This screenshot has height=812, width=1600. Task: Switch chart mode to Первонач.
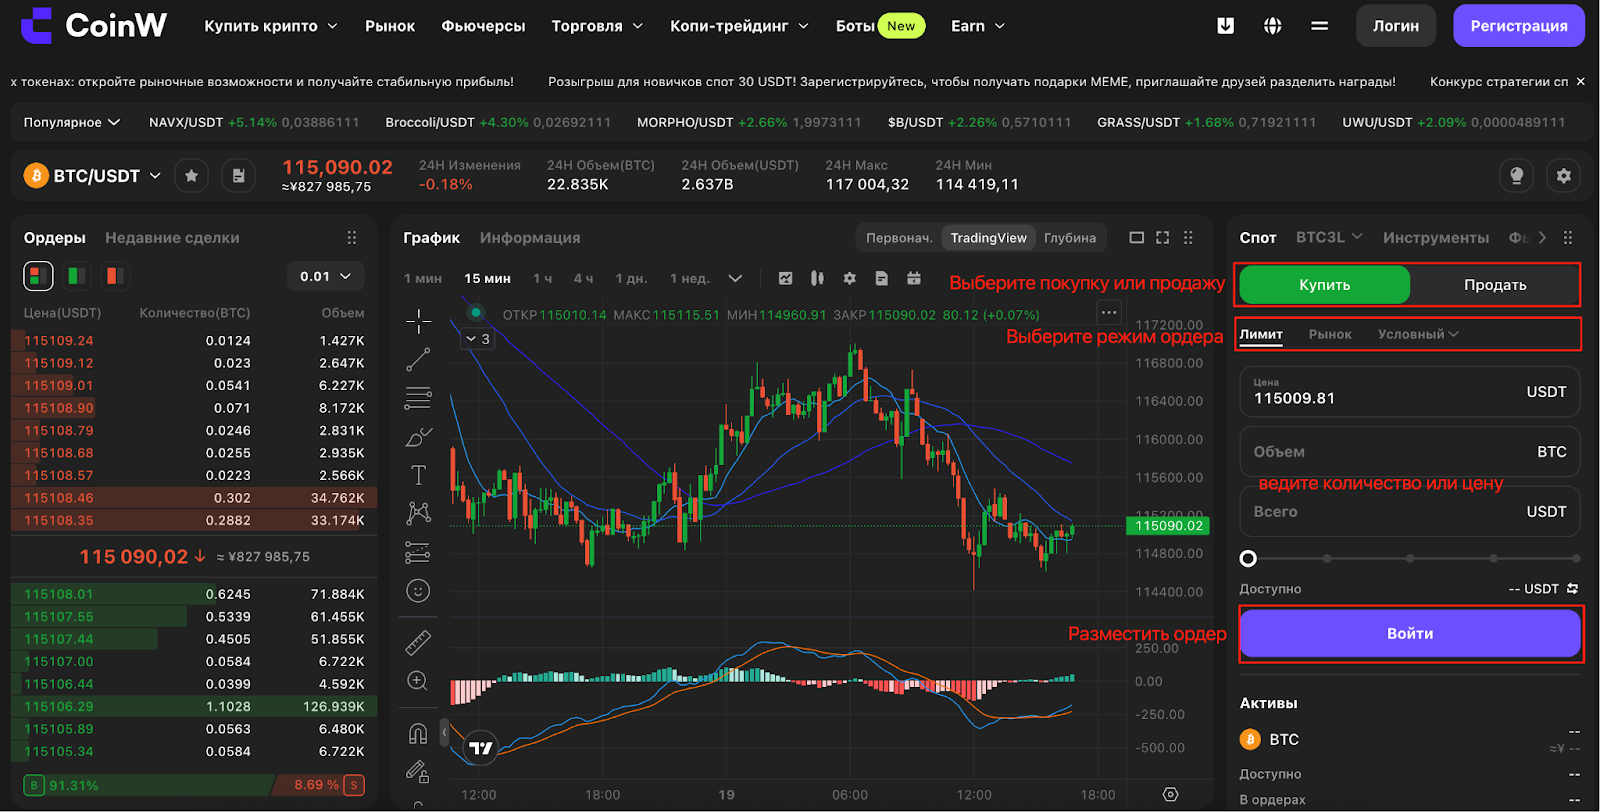[899, 238]
